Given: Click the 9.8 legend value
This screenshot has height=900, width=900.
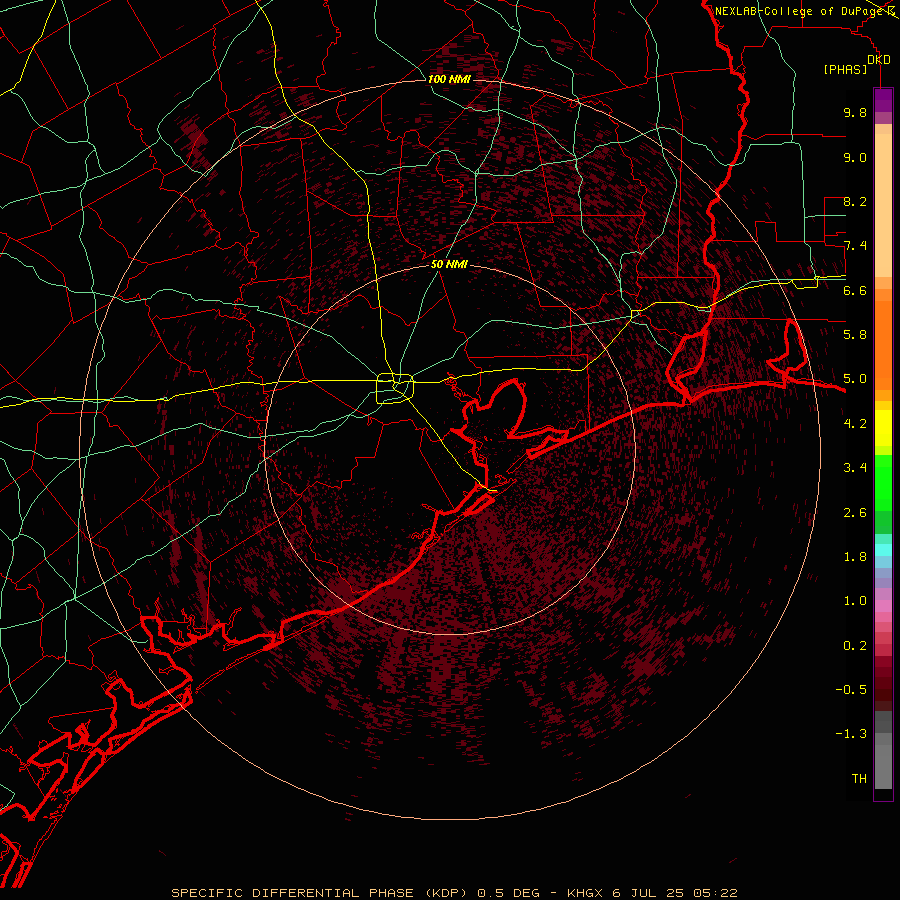Looking at the screenshot, I should tap(855, 112).
